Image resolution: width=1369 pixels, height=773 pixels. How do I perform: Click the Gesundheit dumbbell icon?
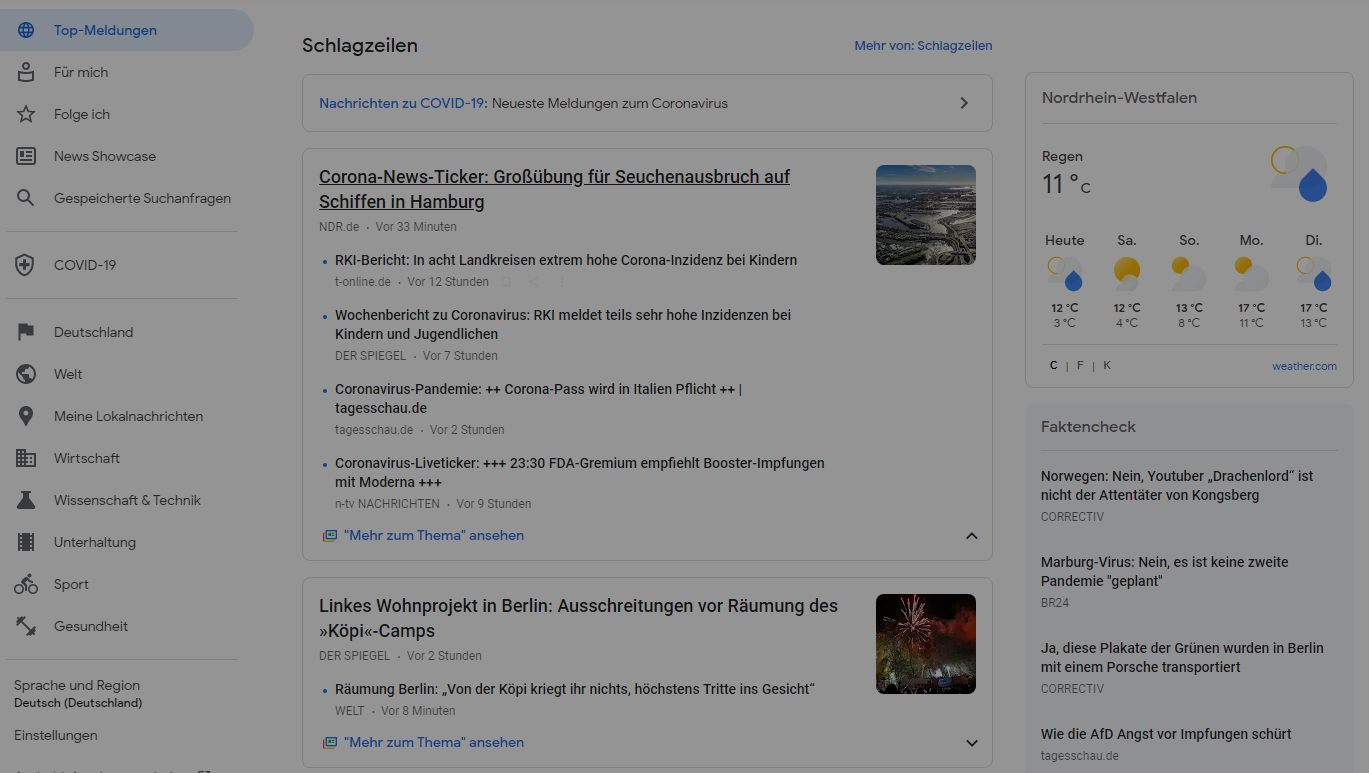(x=26, y=626)
